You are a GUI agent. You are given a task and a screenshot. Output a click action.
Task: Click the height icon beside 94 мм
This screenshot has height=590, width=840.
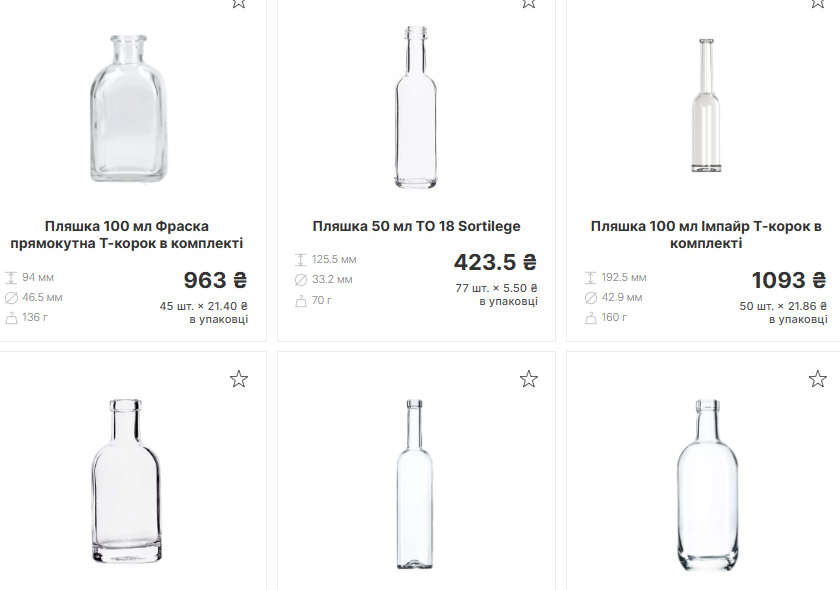click(11, 277)
